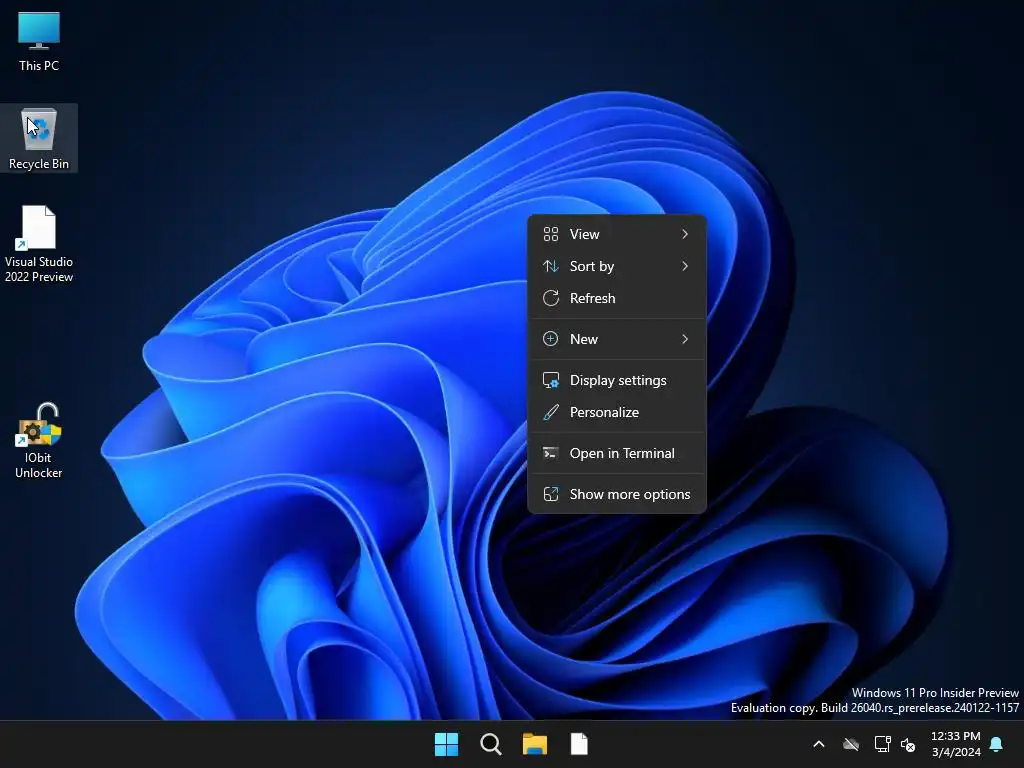Select Open in Terminal
The image size is (1024, 768).
click(x=617, y=453)
